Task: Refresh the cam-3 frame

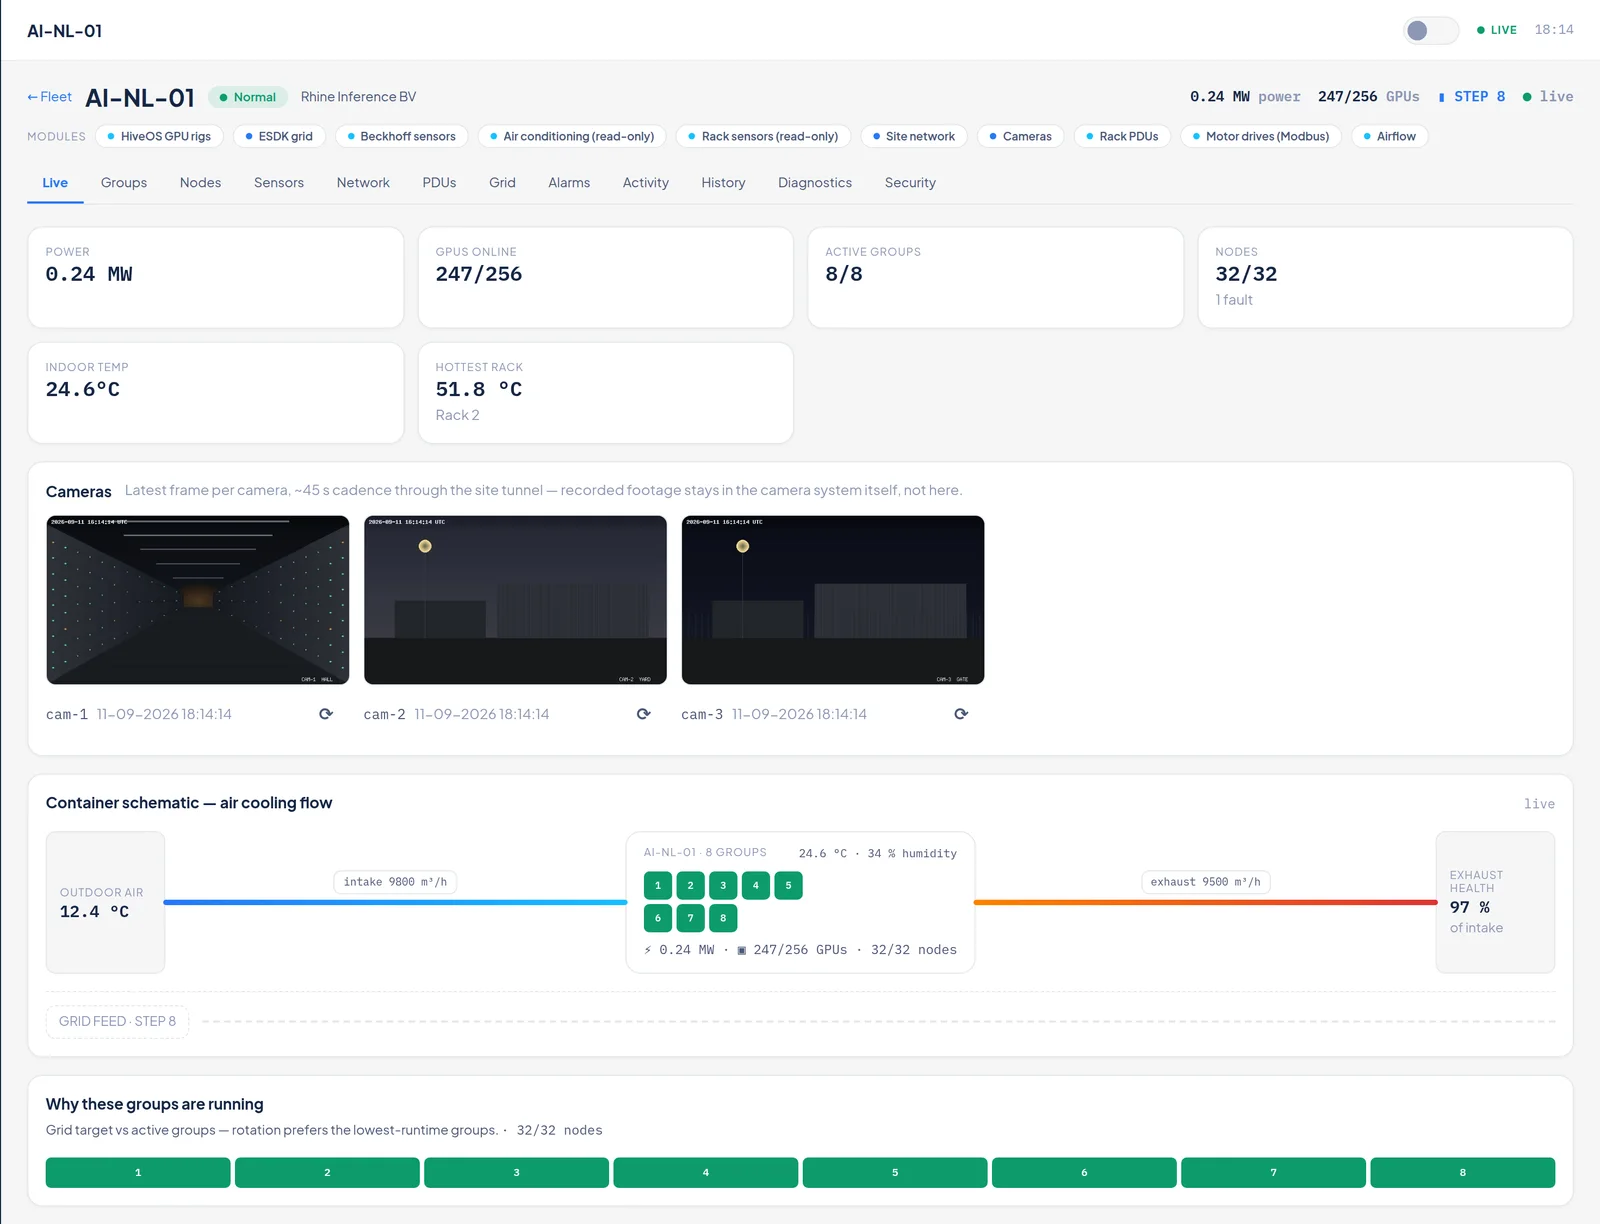Action: [x=961, y=714]
